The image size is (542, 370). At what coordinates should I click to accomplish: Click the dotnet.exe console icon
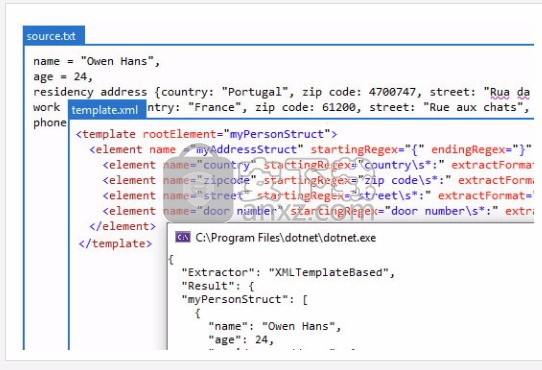[x=183, y=237]
